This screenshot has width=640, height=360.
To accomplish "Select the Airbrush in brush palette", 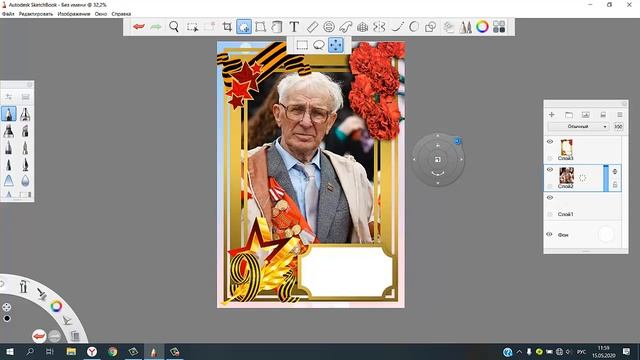I will coord(25,114).
